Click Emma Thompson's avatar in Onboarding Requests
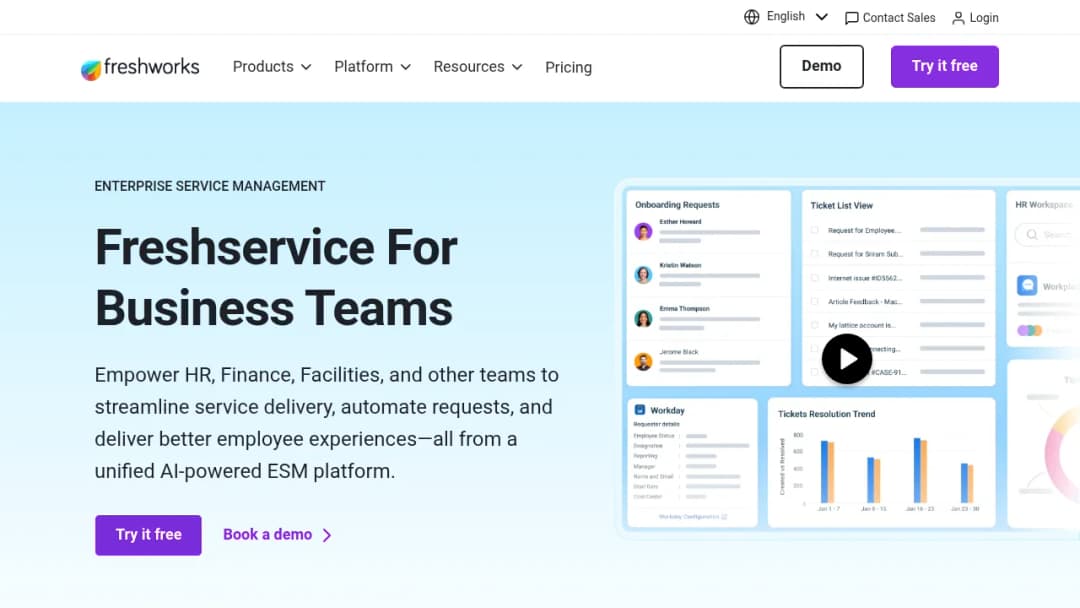This screenshot has height=608, width=1080. (643, 318)
